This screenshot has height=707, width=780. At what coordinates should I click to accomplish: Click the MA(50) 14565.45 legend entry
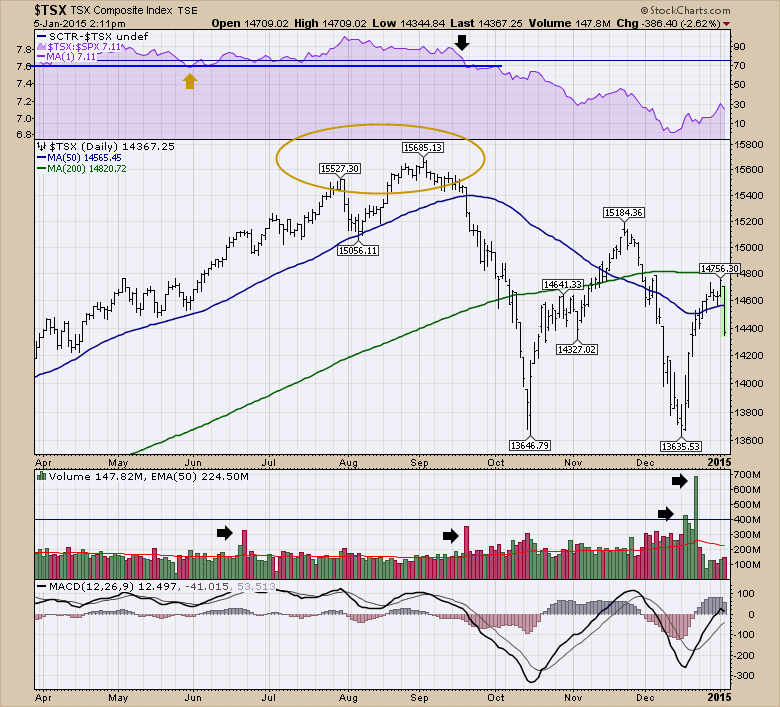coord(80,158)
